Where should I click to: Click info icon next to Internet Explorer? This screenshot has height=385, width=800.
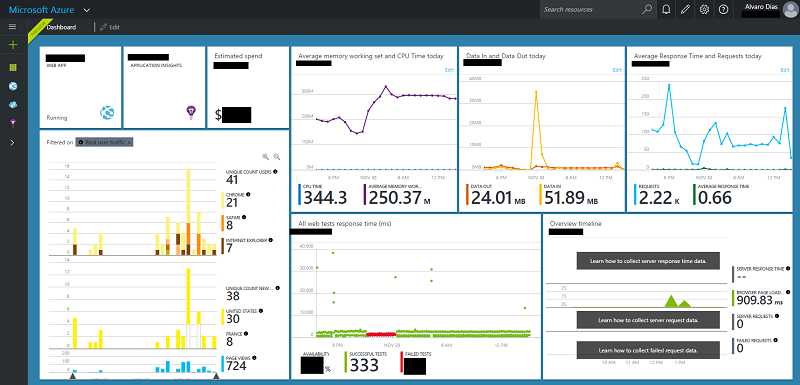270,240
